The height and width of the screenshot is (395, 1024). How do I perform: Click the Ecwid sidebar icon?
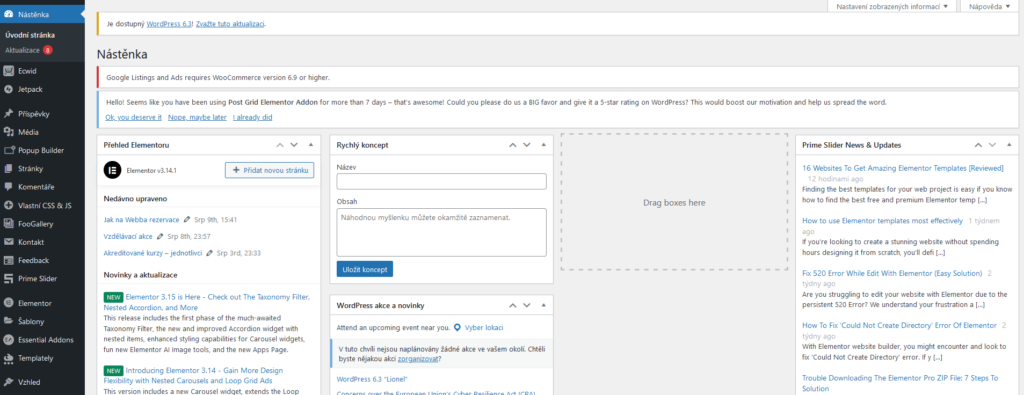(8, 71)
